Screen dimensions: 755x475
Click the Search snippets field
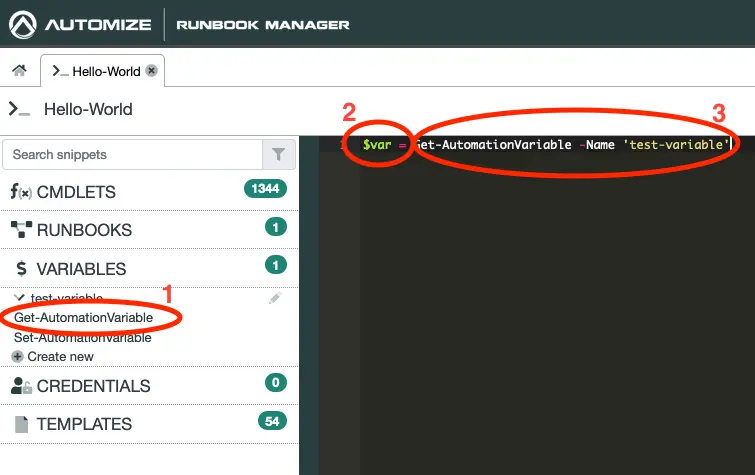click(132, 155)
